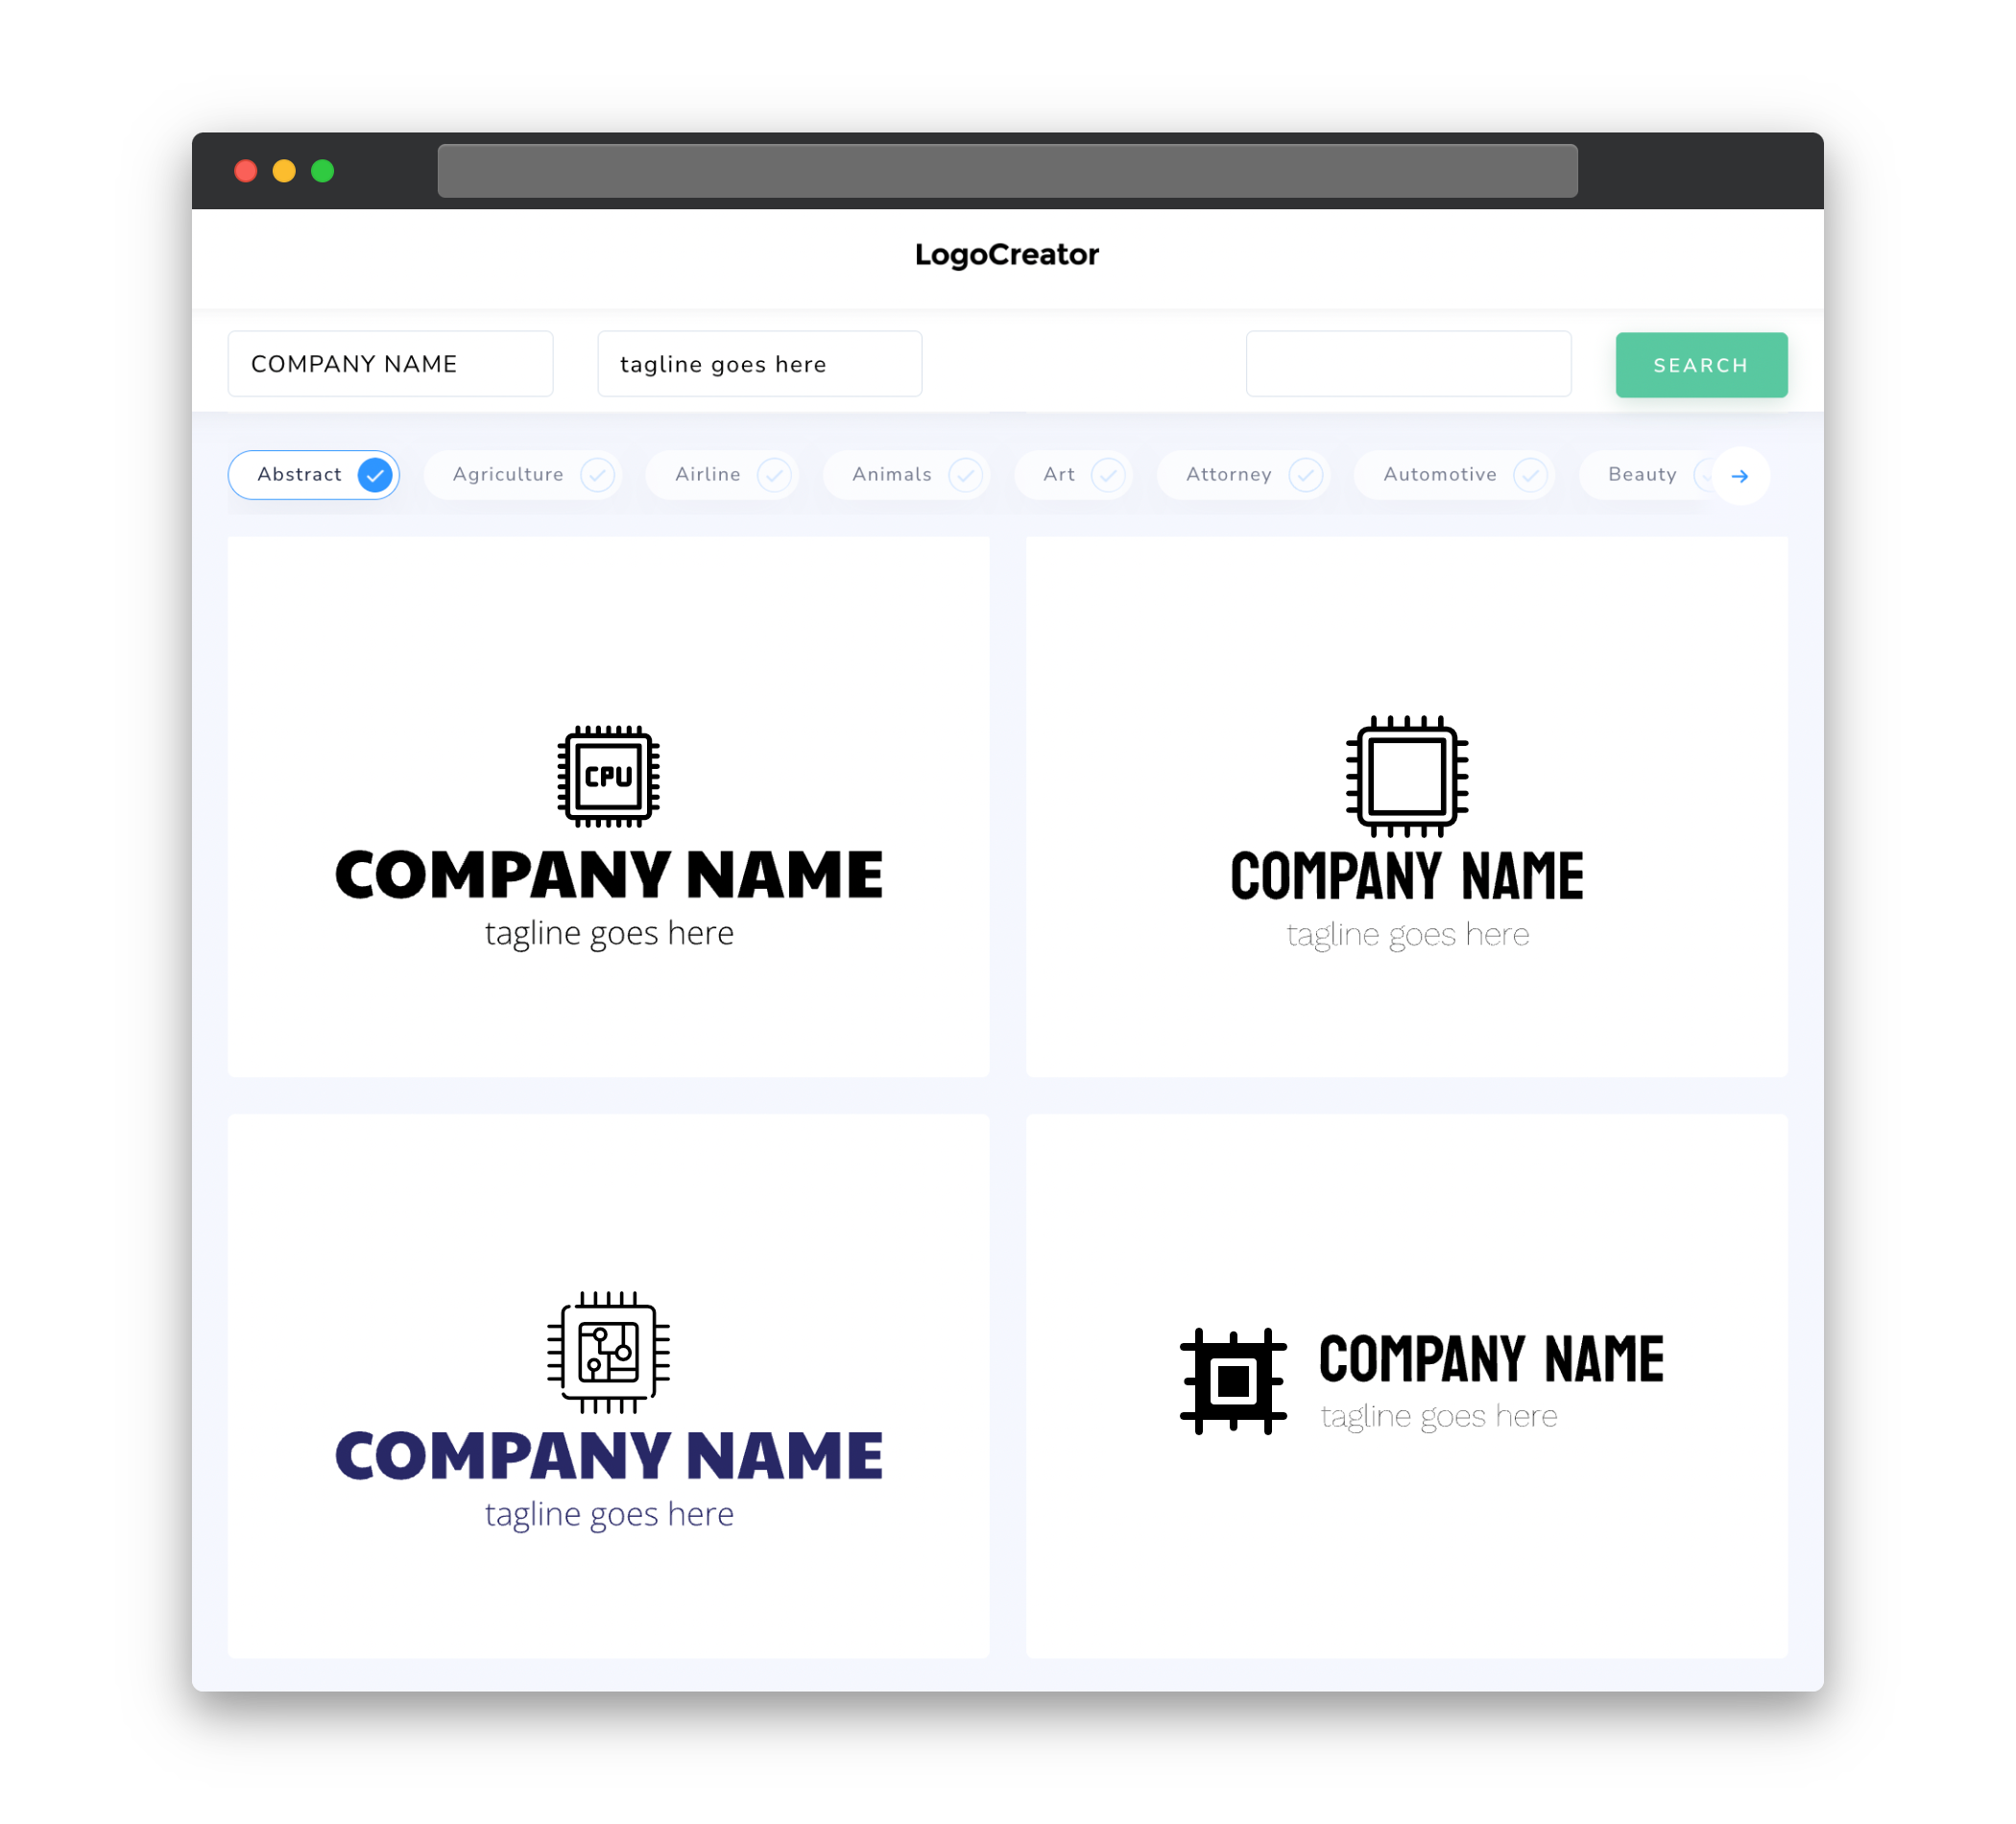
Task: Click the COMPANY NAME text input field
Action: pyautogui.click(x=396, y=365)
